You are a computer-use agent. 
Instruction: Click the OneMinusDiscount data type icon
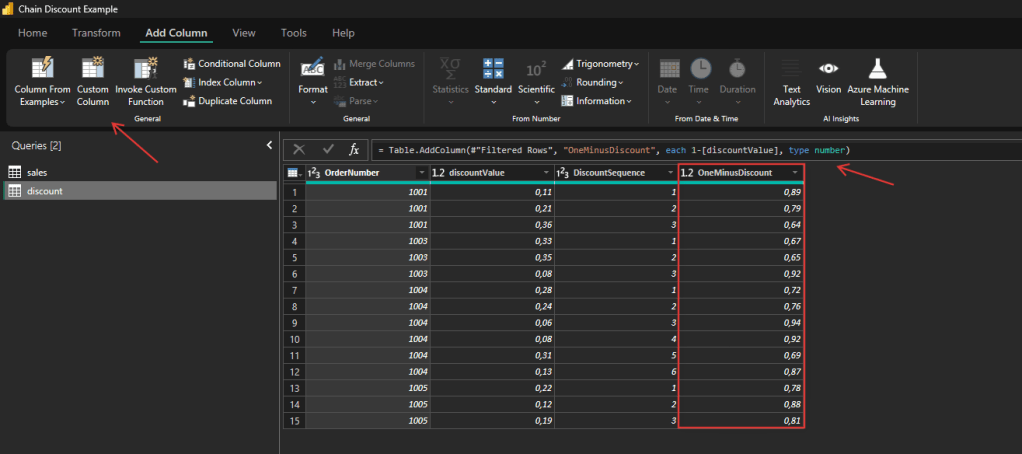(x=687, y=173)
